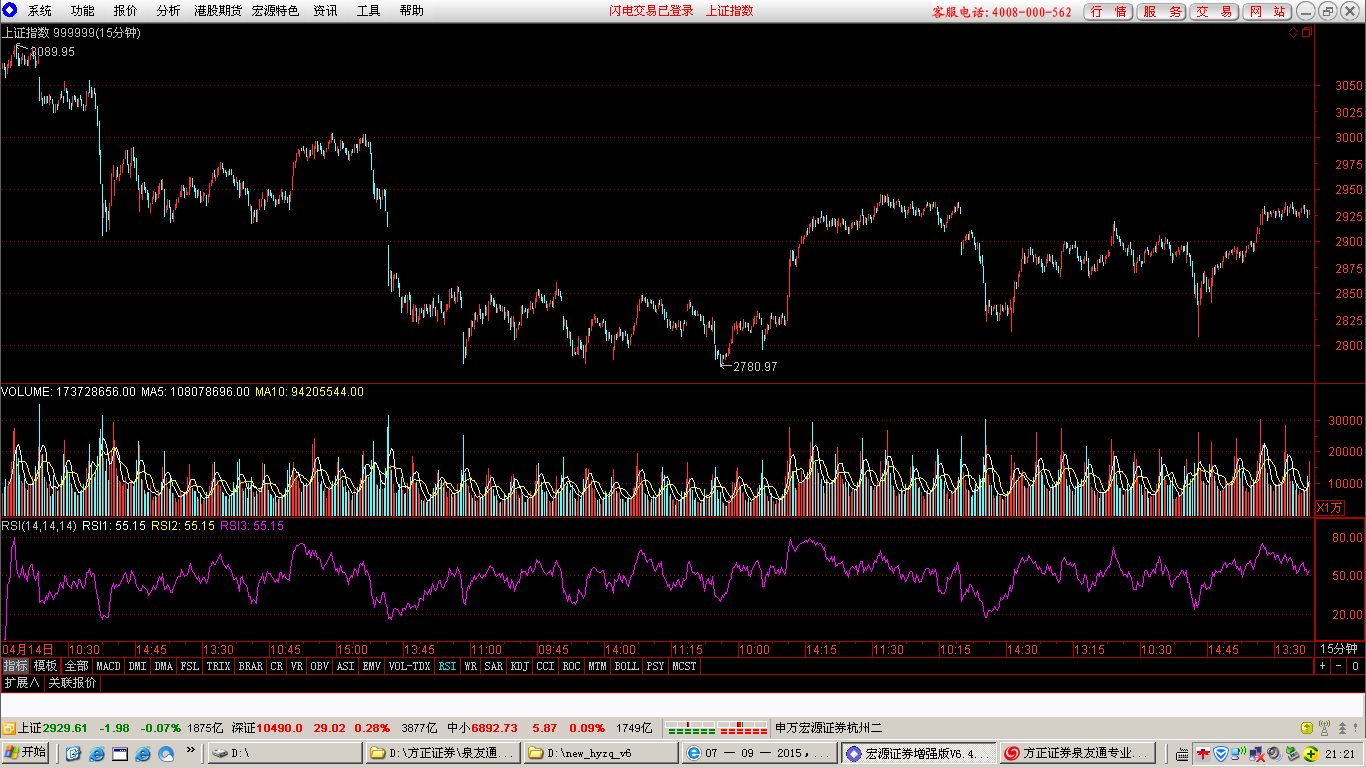Click the network computers tray icon

[x=1257, y=754]
